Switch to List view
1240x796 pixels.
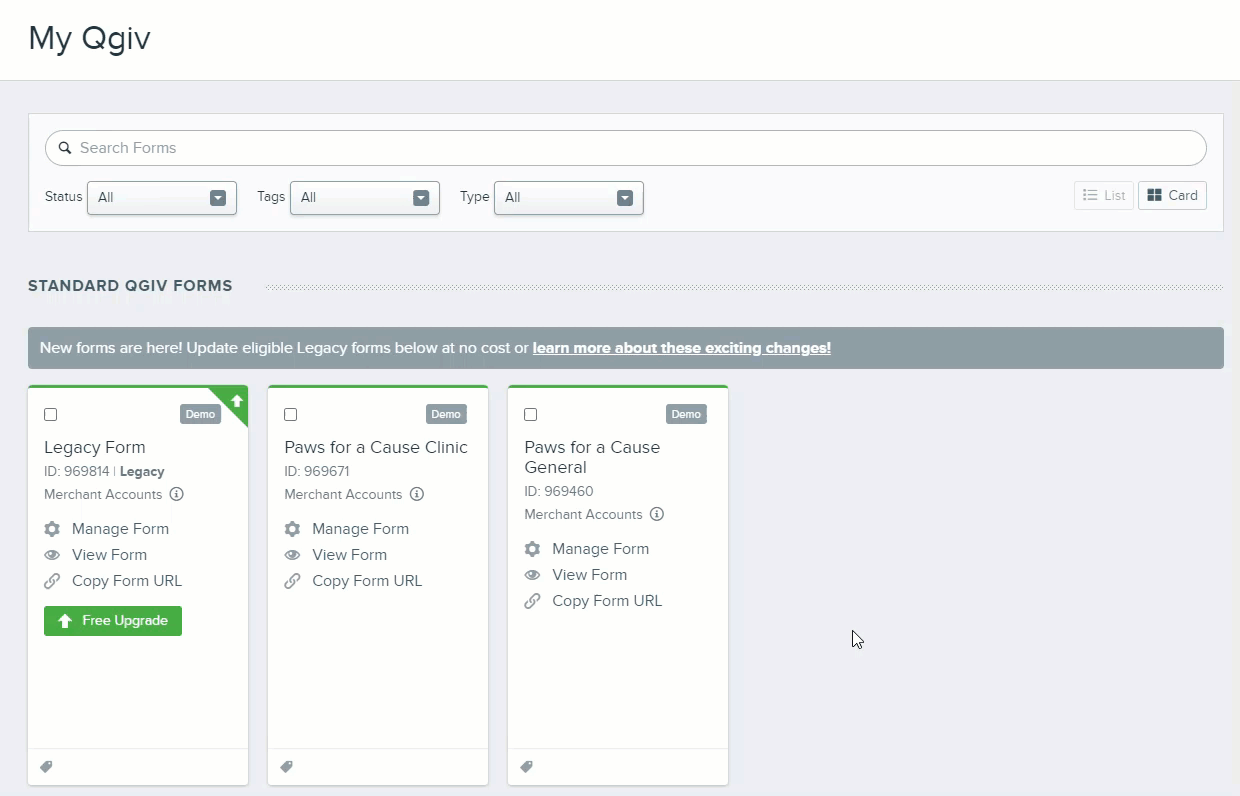tap(1104, 196)
